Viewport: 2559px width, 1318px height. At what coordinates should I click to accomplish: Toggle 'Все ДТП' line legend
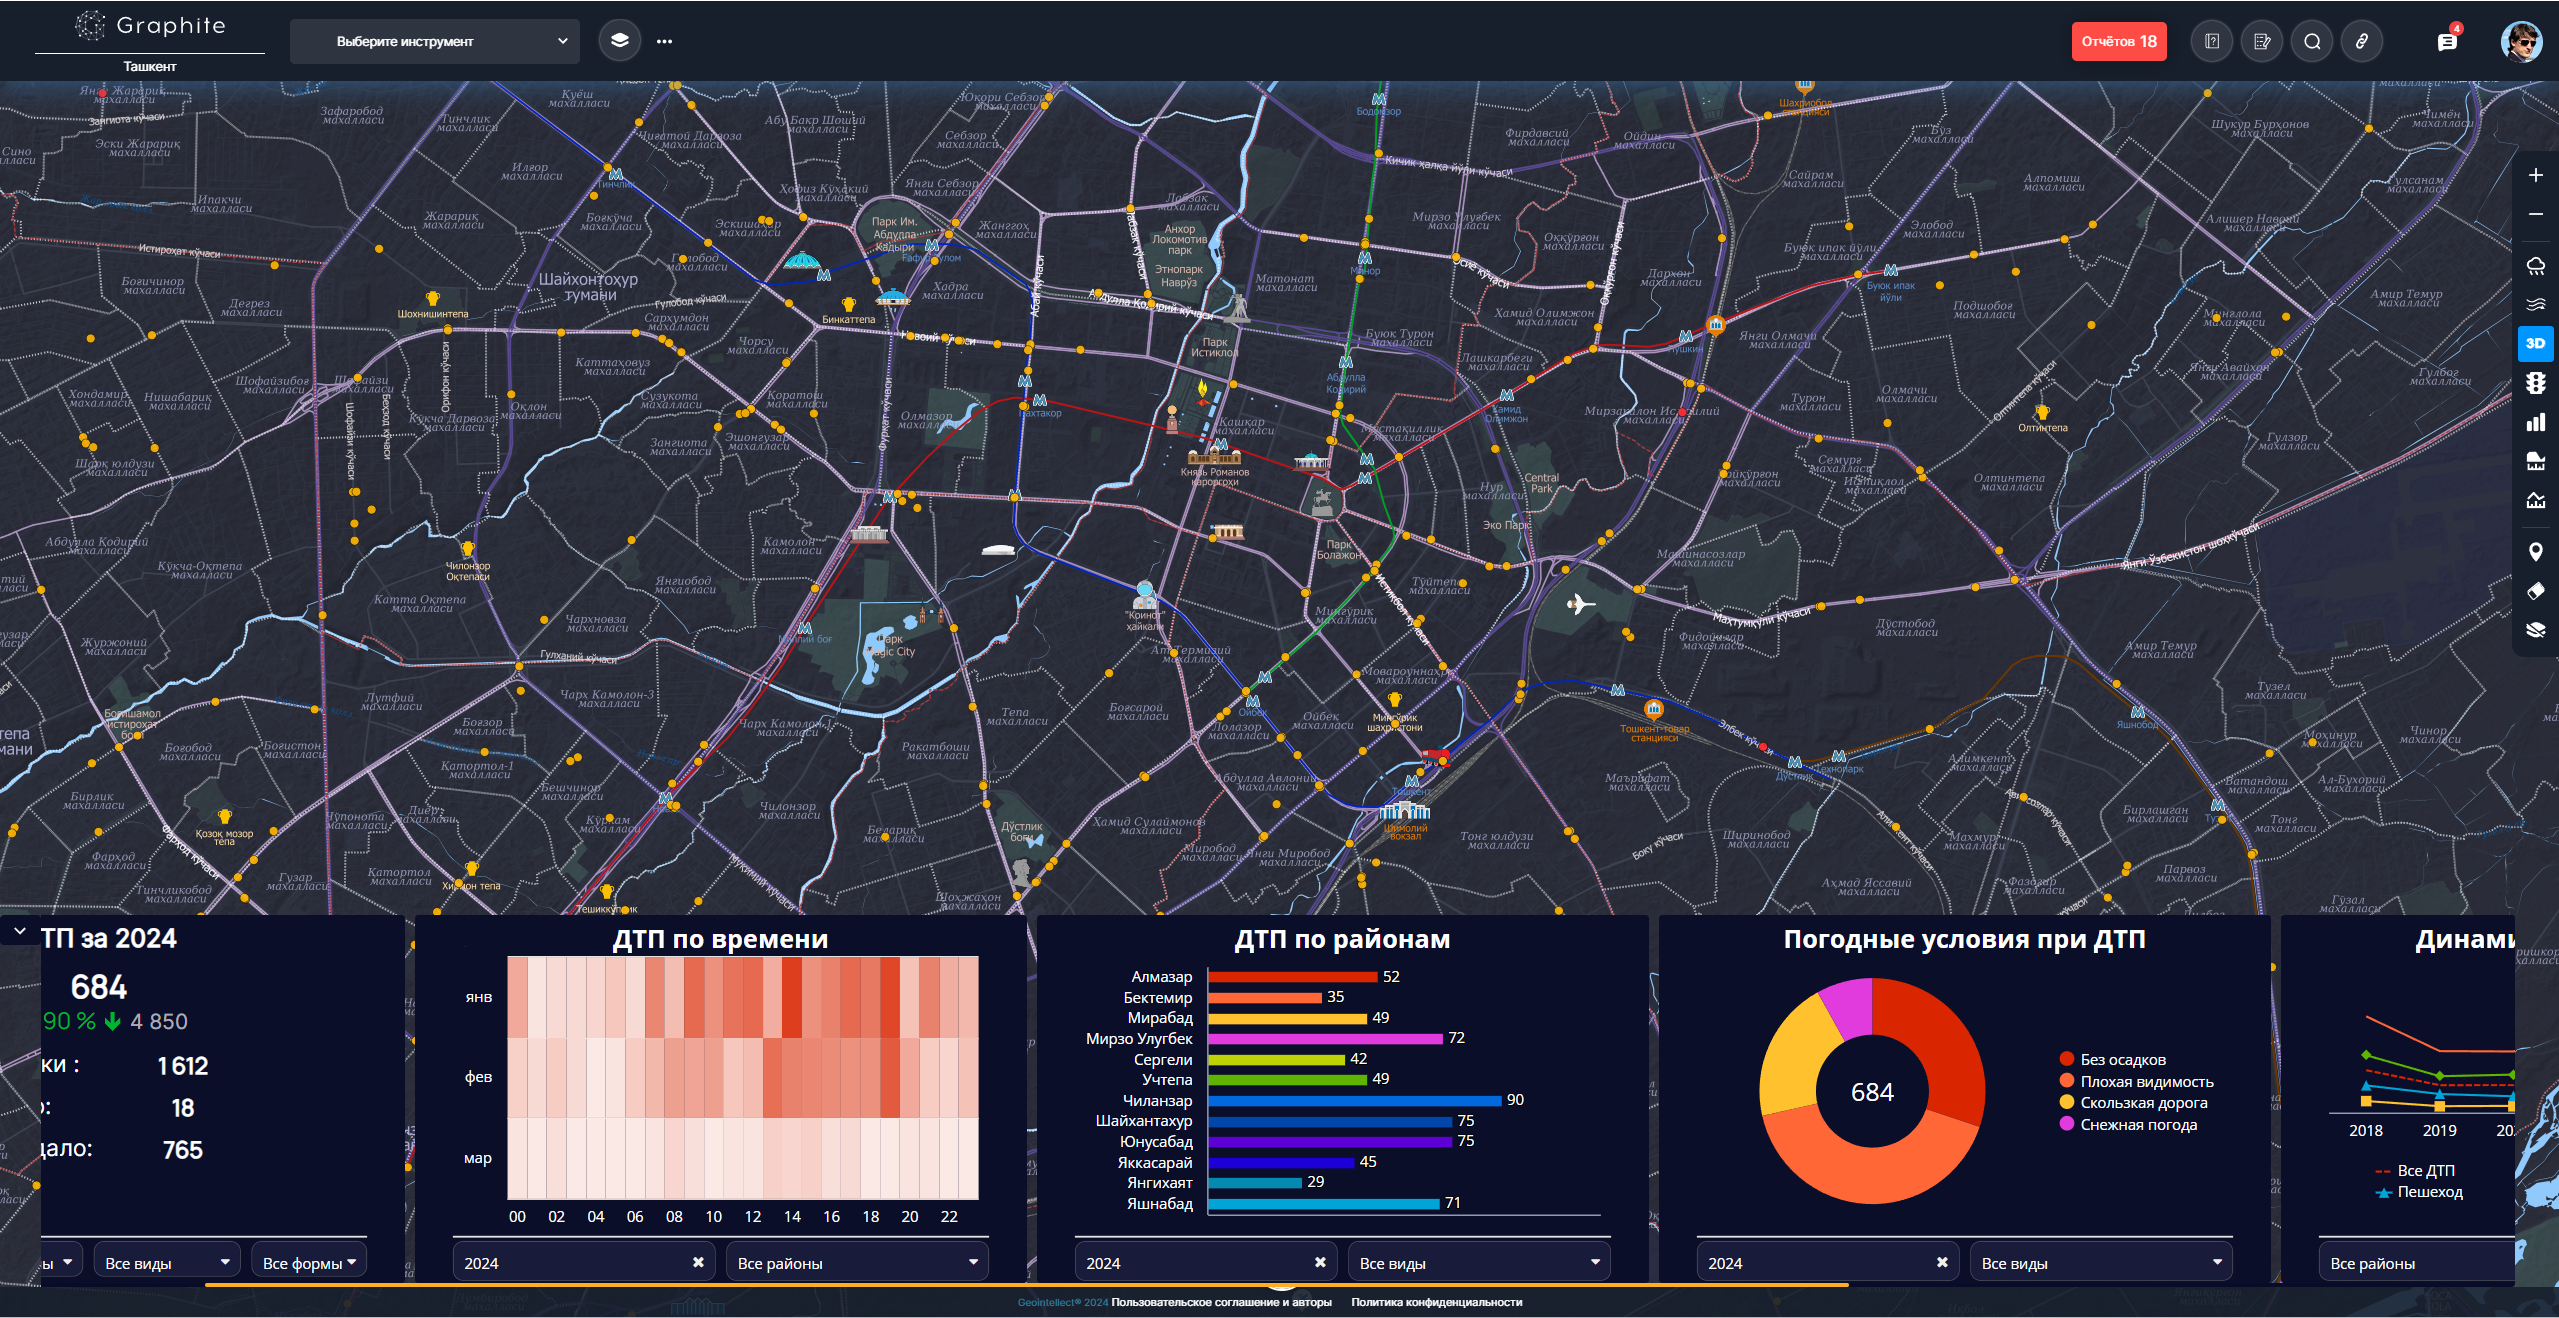[2414, 1170]
